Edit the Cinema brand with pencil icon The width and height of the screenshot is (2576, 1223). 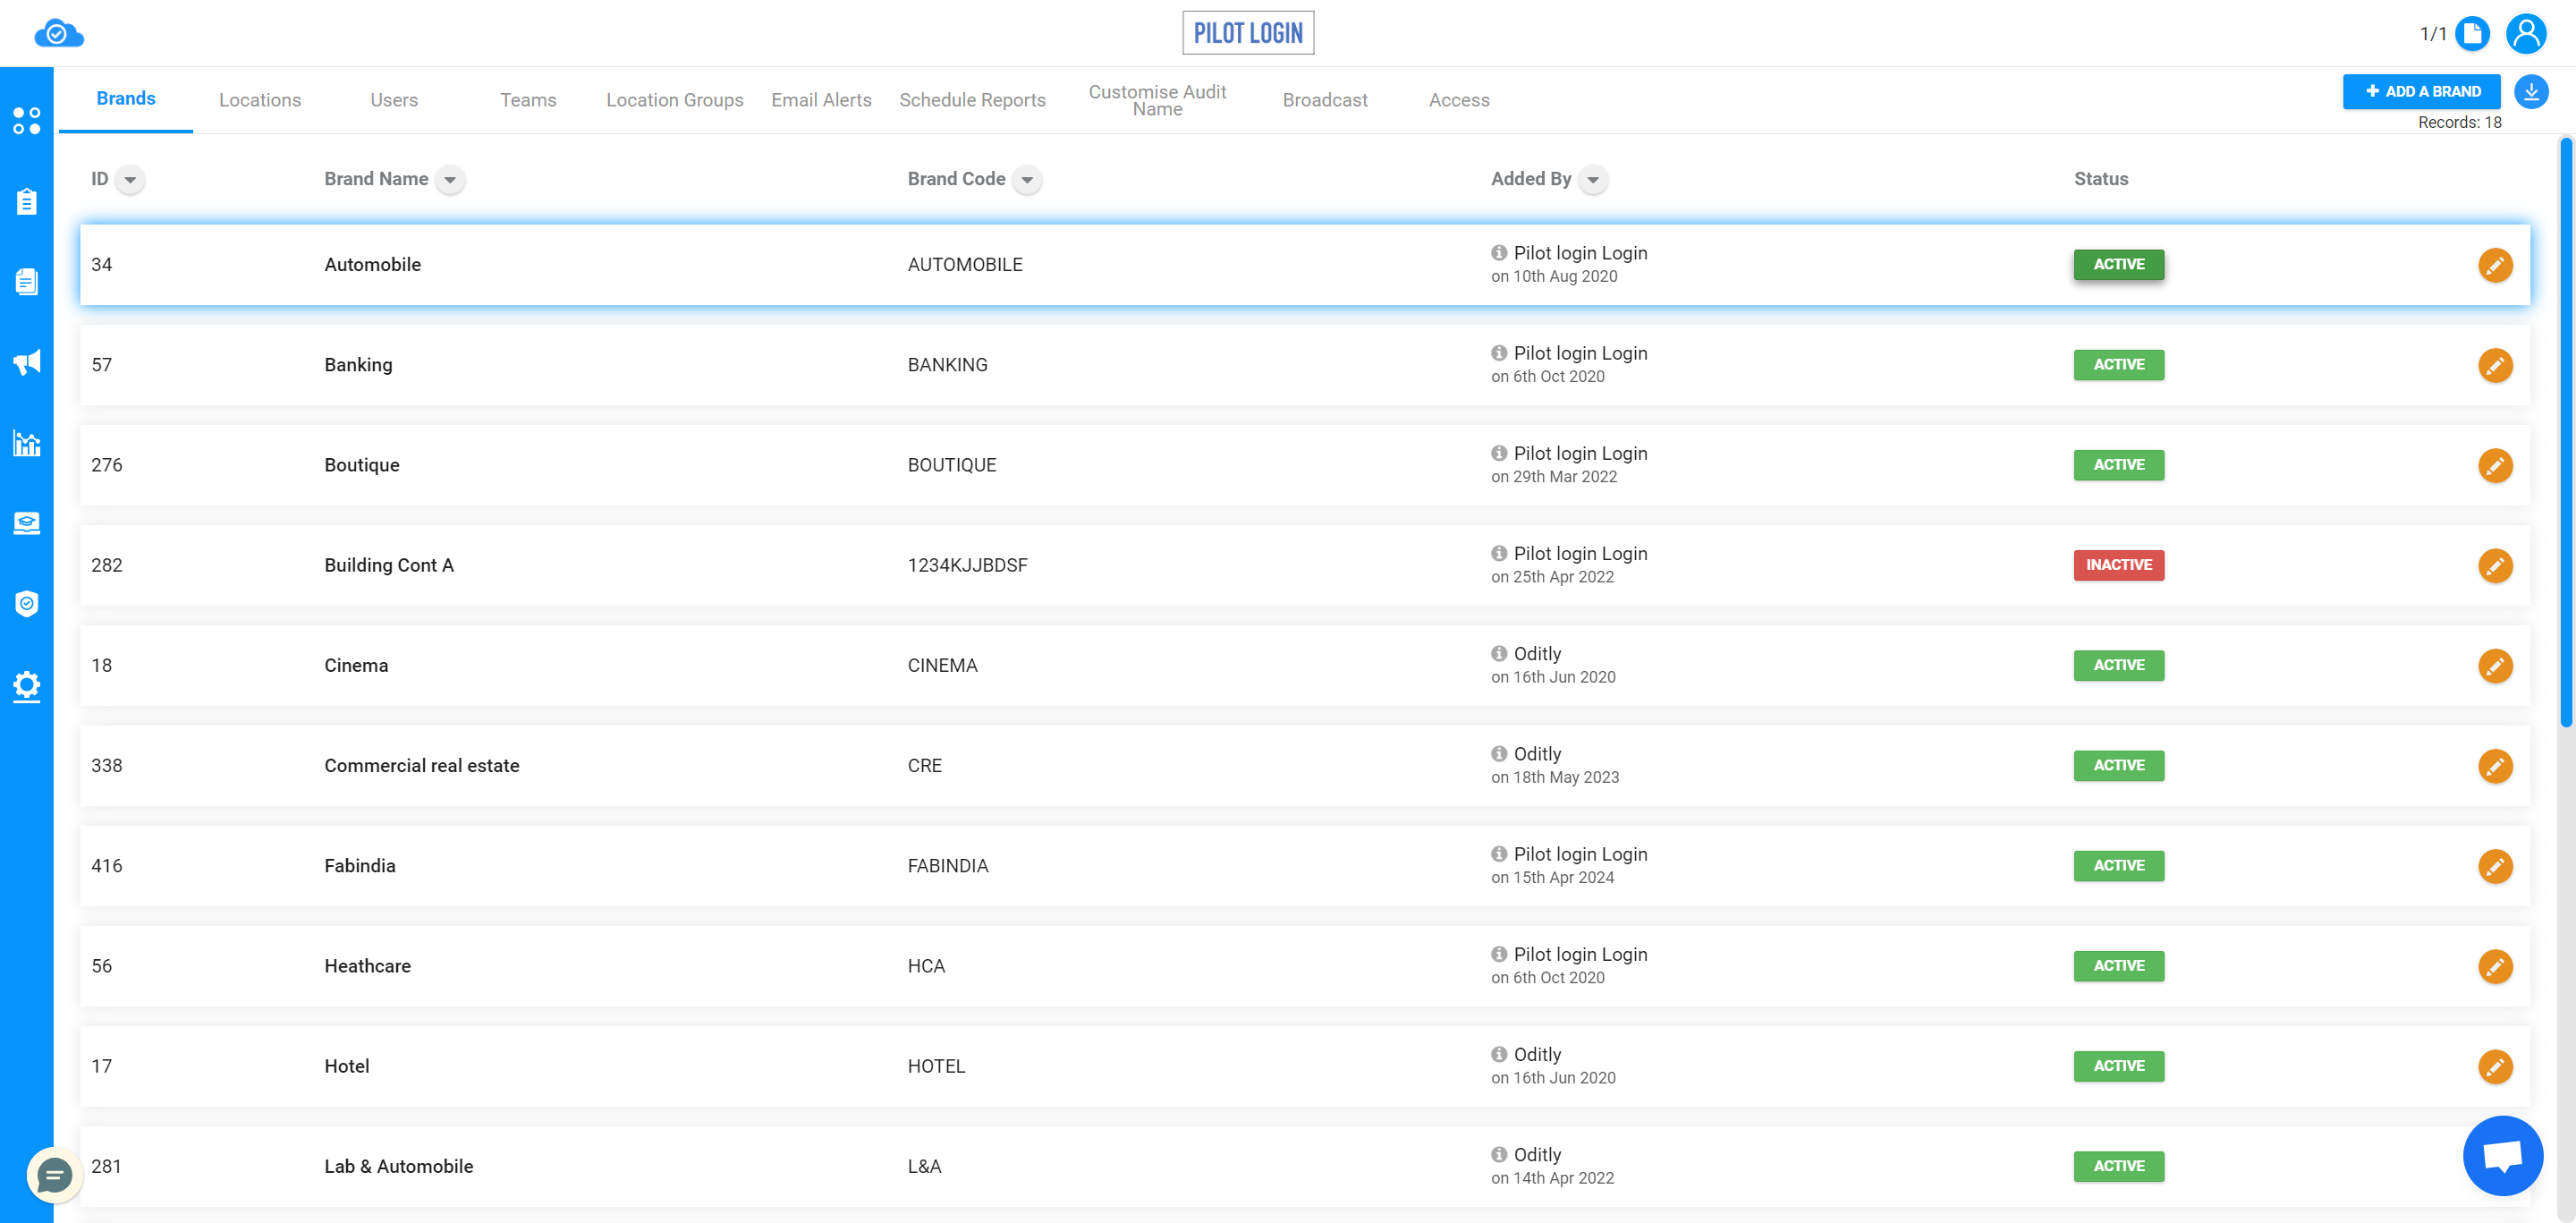[x=2495, y=666]
